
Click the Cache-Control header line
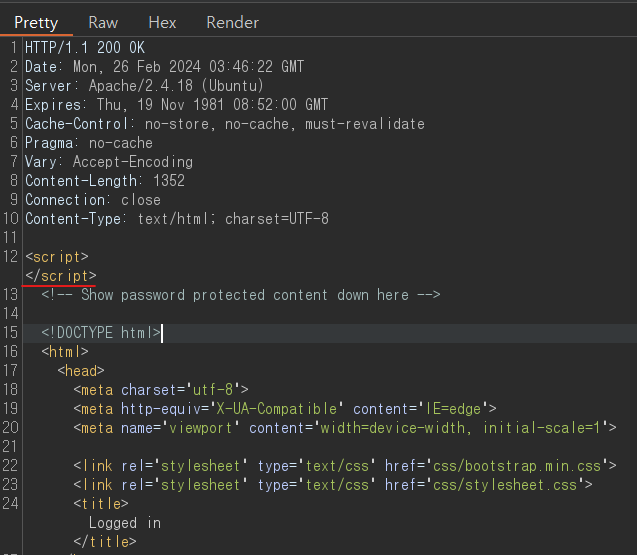pos(225,124)
